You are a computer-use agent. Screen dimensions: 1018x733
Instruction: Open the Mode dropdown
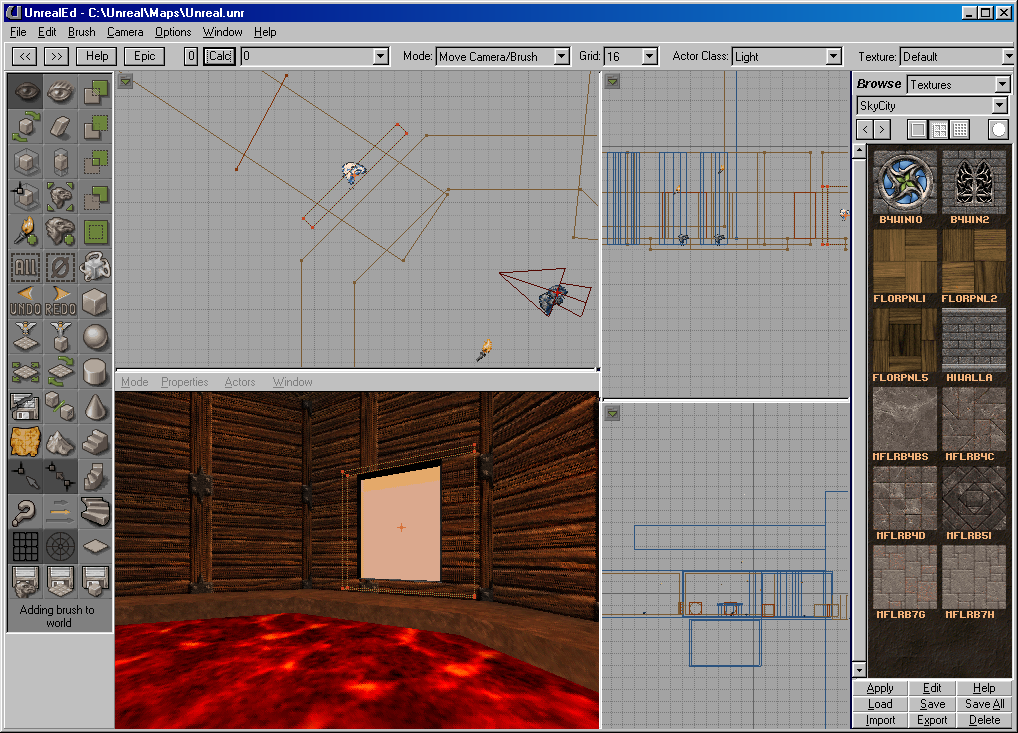(x=562, y=56)
